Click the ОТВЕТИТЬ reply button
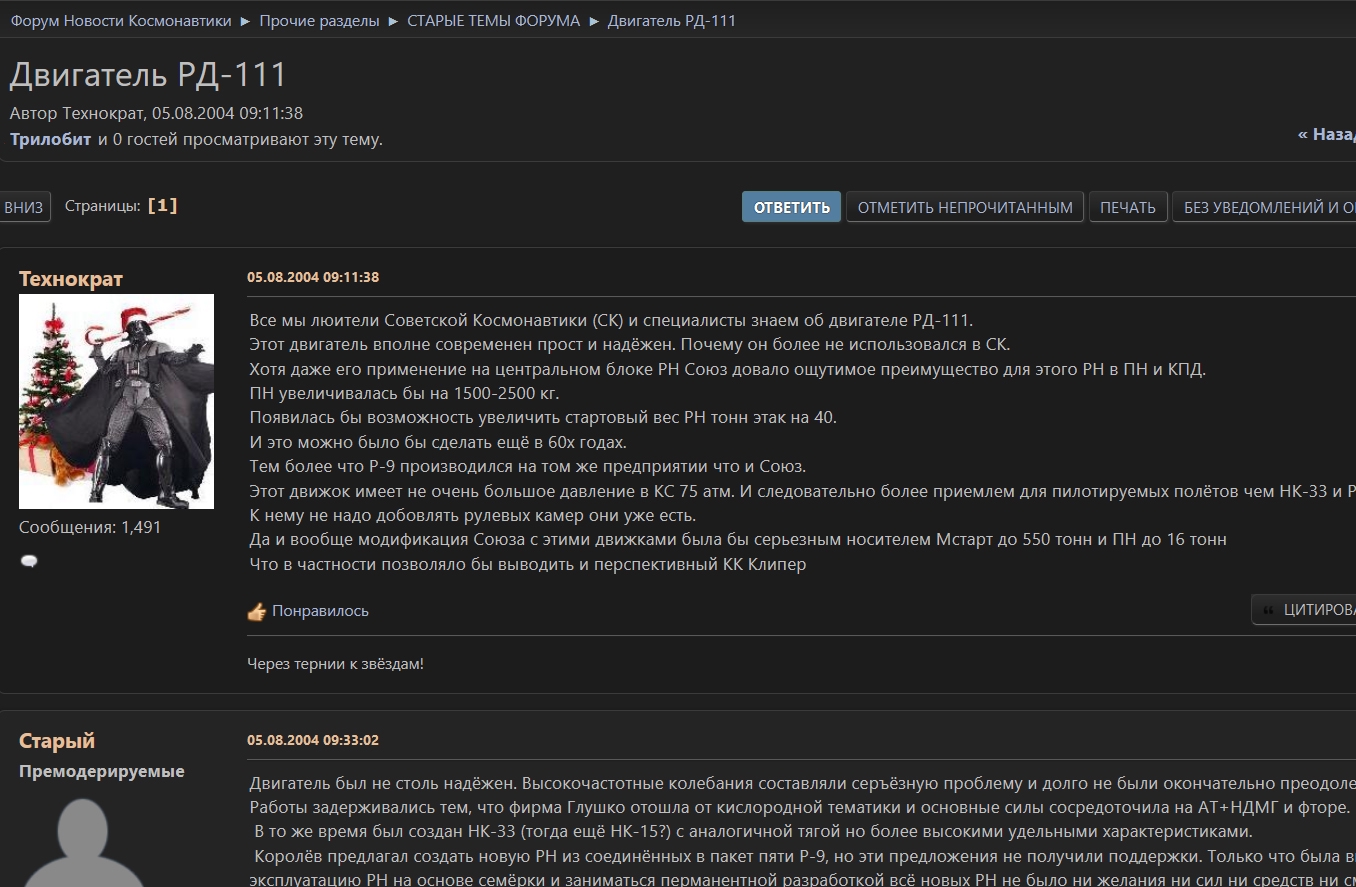The width and height of the screenshot is (1356, 887). point(791,207)
